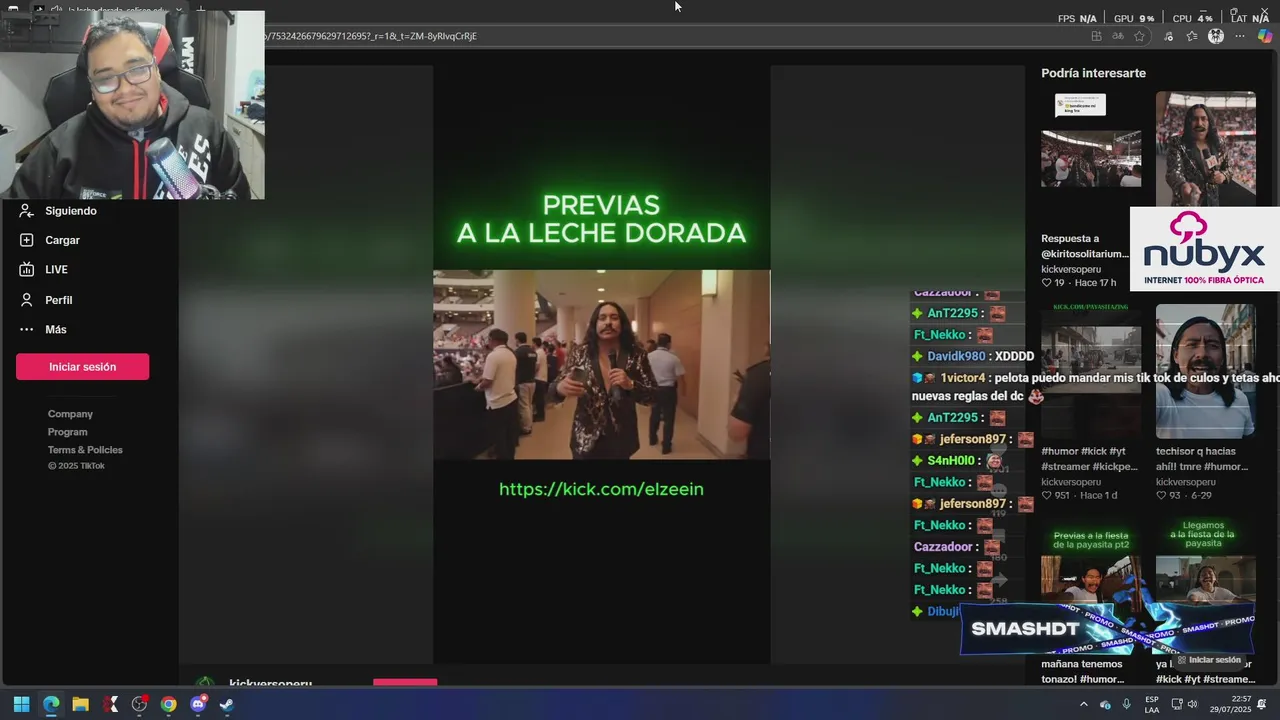The width and height of the screenshot is (1280, 720).
Task: Open the volume speaker tray icon
Action: tap(1193, 705)
